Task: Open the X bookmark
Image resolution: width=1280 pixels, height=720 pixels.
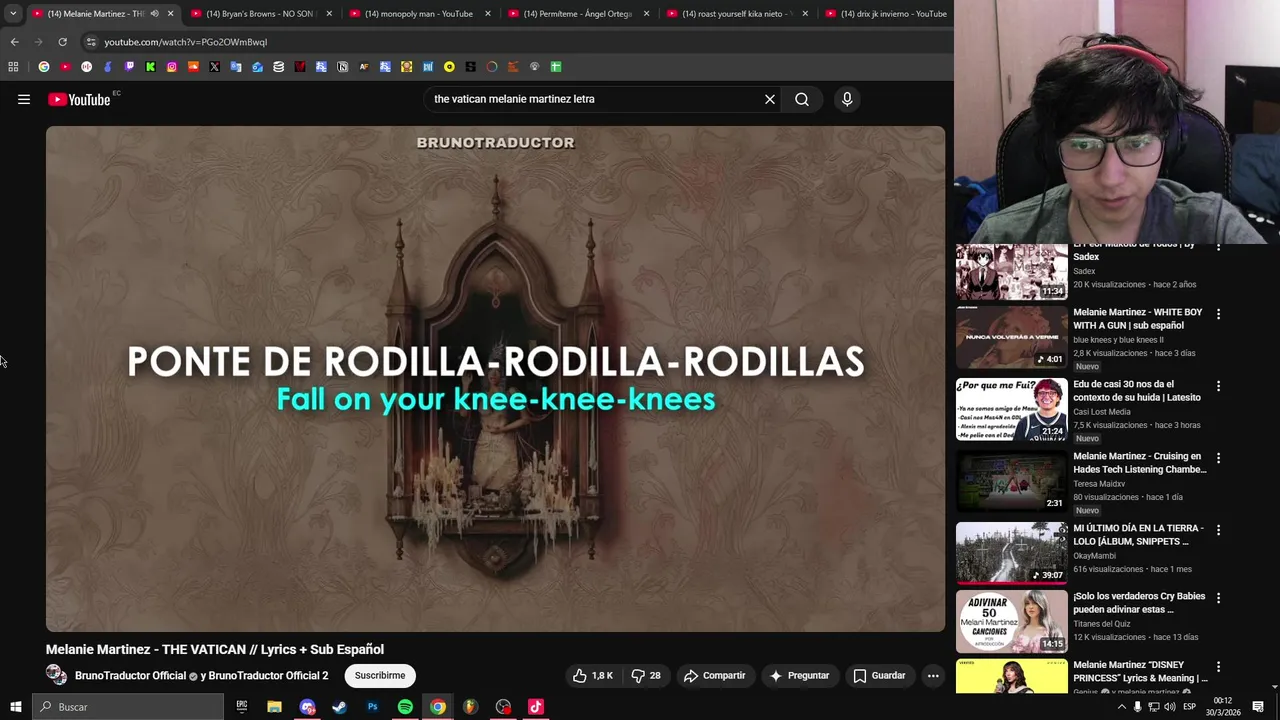Action: (x=214, y=67)
